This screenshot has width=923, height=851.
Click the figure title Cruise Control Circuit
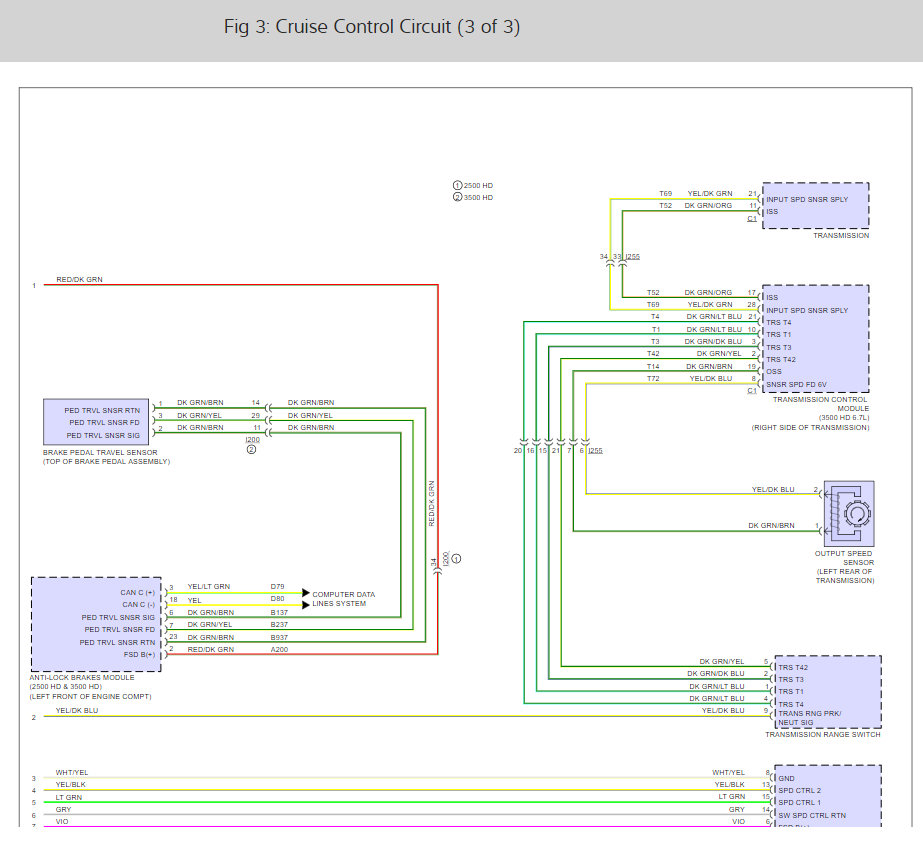pyautogui.click(x=371, y=27)
